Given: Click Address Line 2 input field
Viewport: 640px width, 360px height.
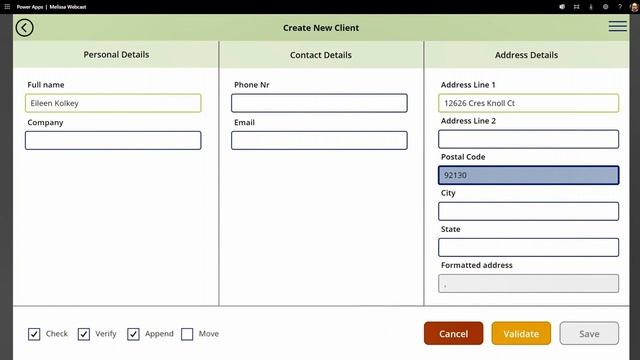Looking at the screenshot, I should tap(529, 139).
